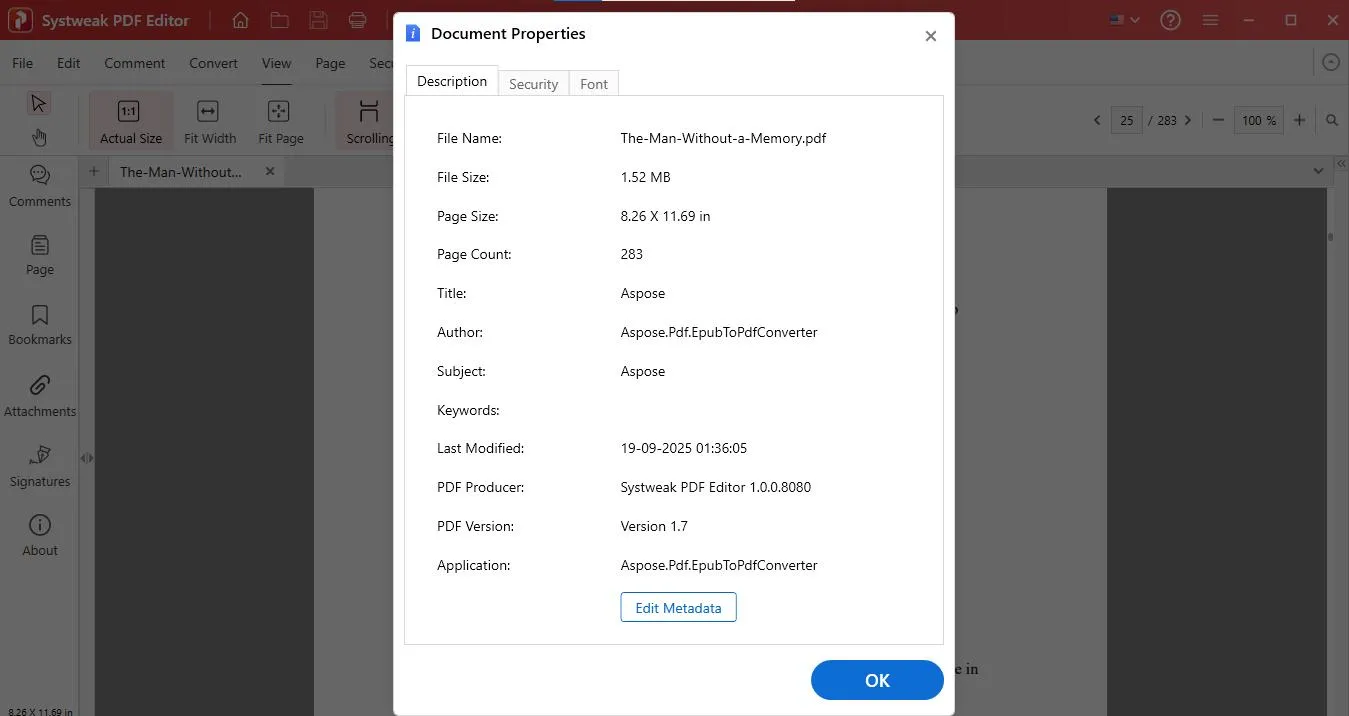The height and width of the screenshot is (716, 1349).
Task: Switch to the Security tab
Action: pyautogui.click(x=533, y=83)
